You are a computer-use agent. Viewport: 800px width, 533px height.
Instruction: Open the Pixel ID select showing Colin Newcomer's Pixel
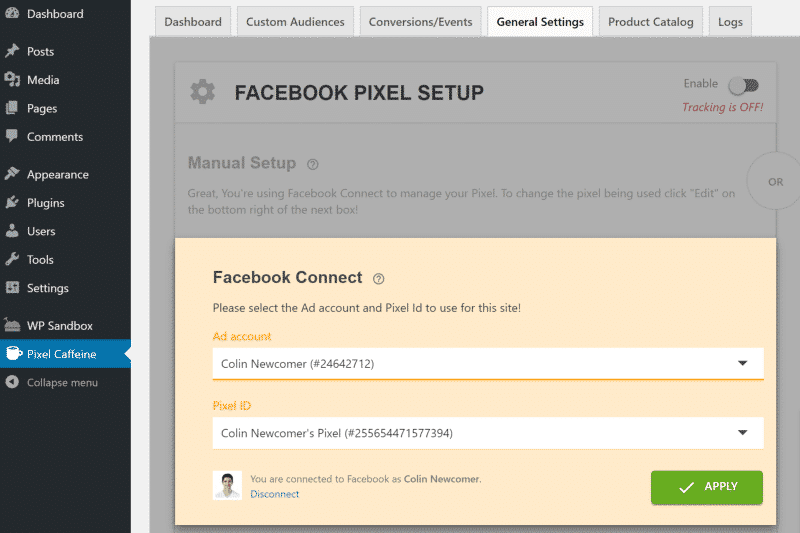coord(488,433)
